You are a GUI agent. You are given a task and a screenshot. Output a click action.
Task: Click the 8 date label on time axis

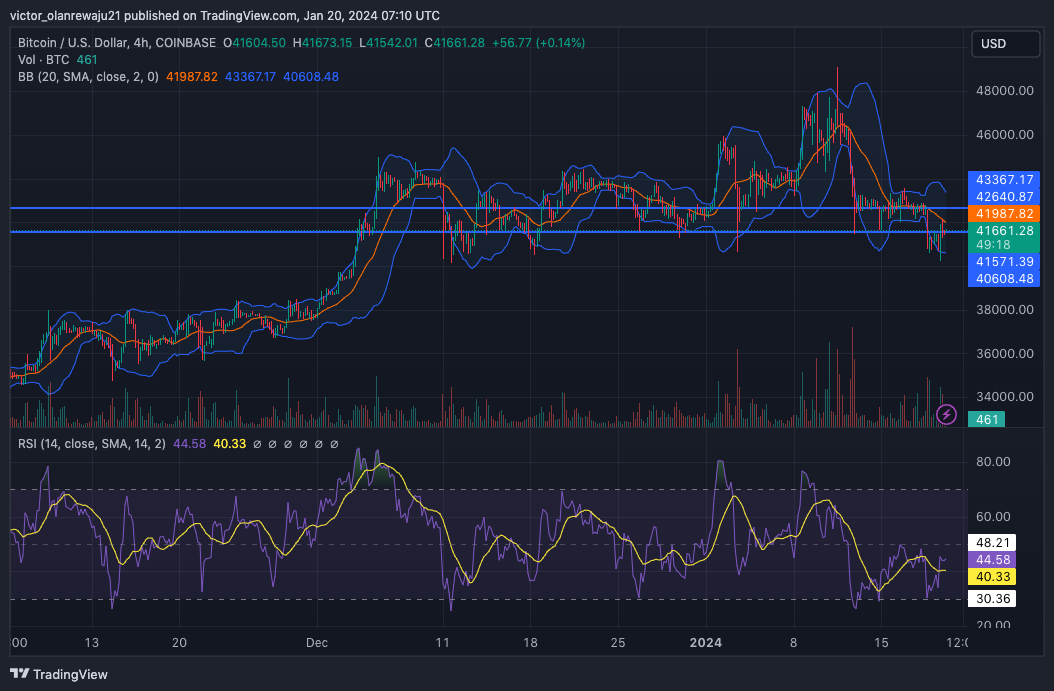tap(793, 643)
